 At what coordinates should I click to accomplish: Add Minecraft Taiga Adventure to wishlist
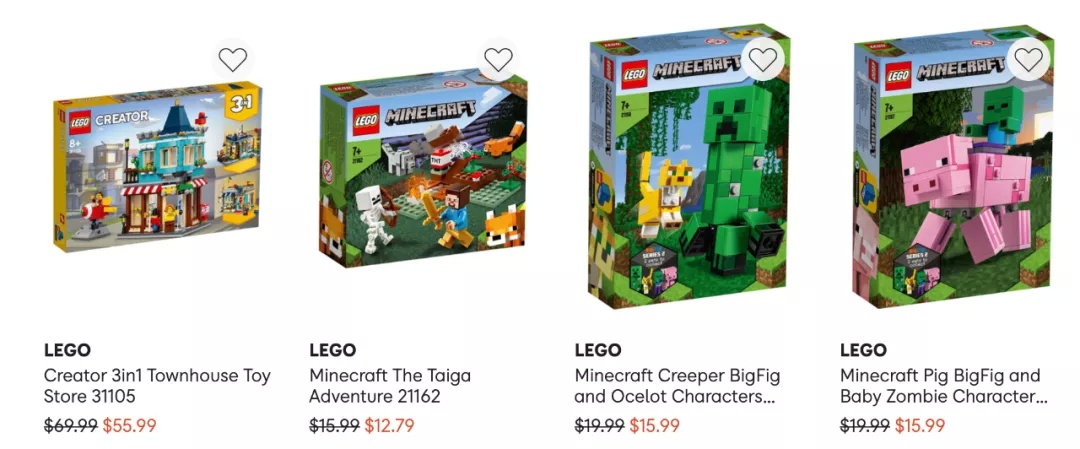pyautogui.click(x=498, y=60)
